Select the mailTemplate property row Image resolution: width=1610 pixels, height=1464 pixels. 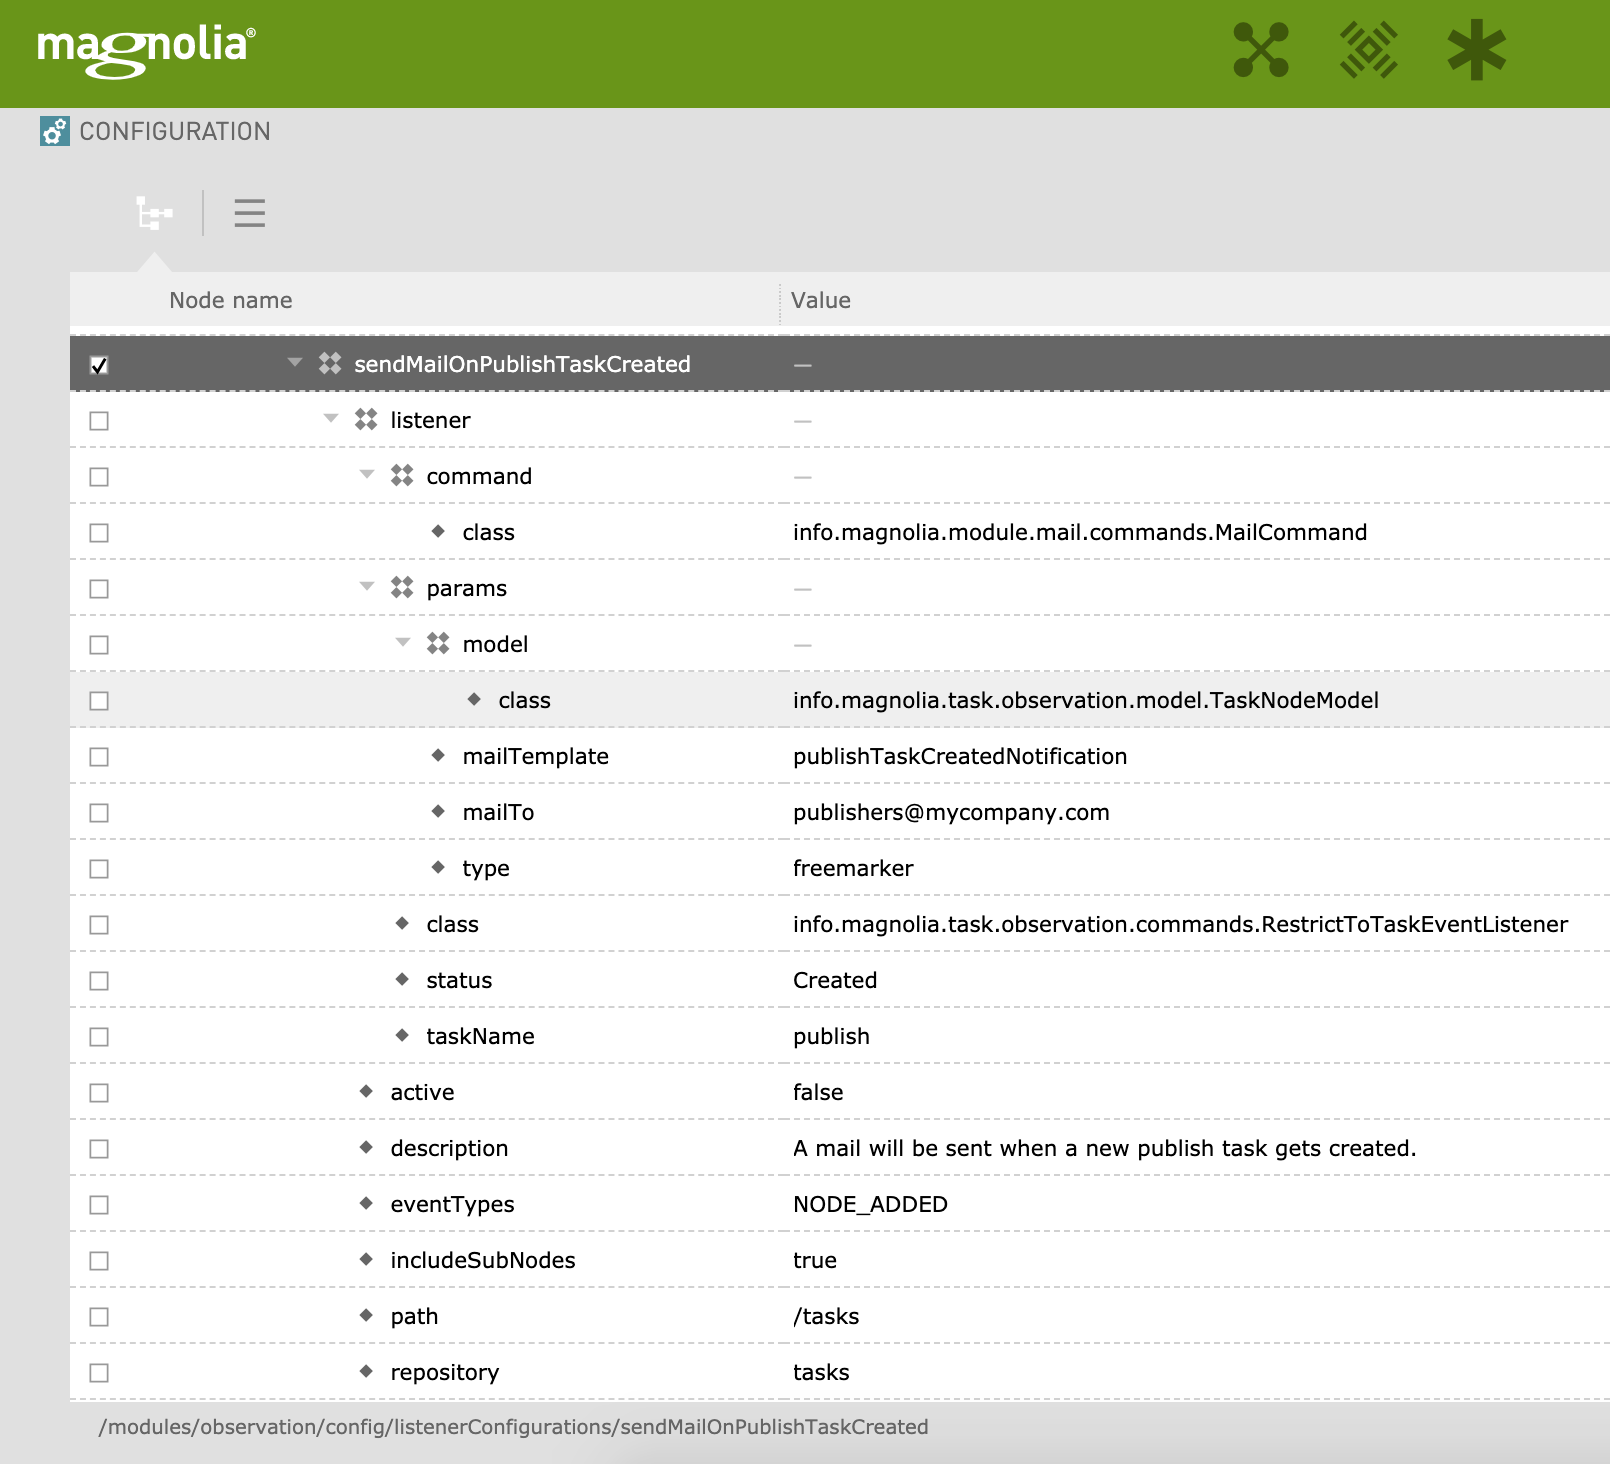[536, 756]
